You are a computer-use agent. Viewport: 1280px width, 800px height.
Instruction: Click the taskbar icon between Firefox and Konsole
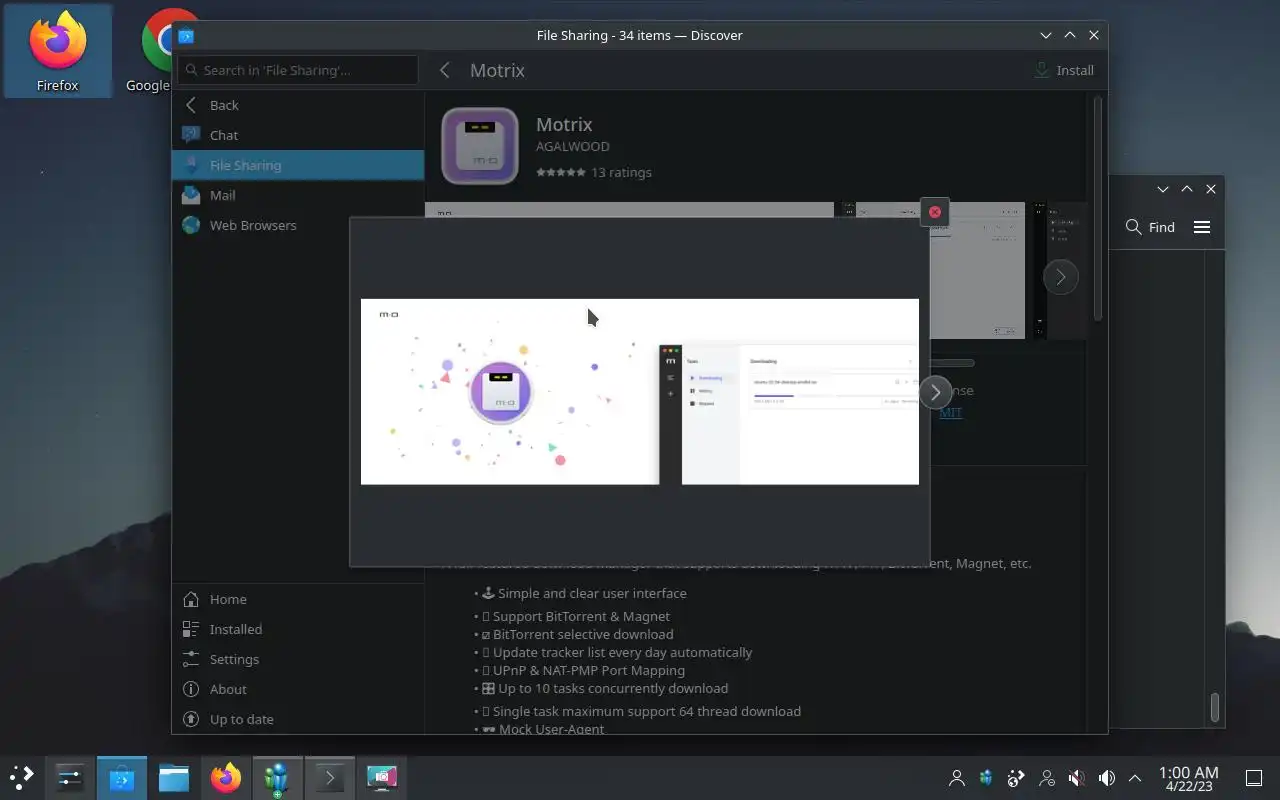coord(277,777)
